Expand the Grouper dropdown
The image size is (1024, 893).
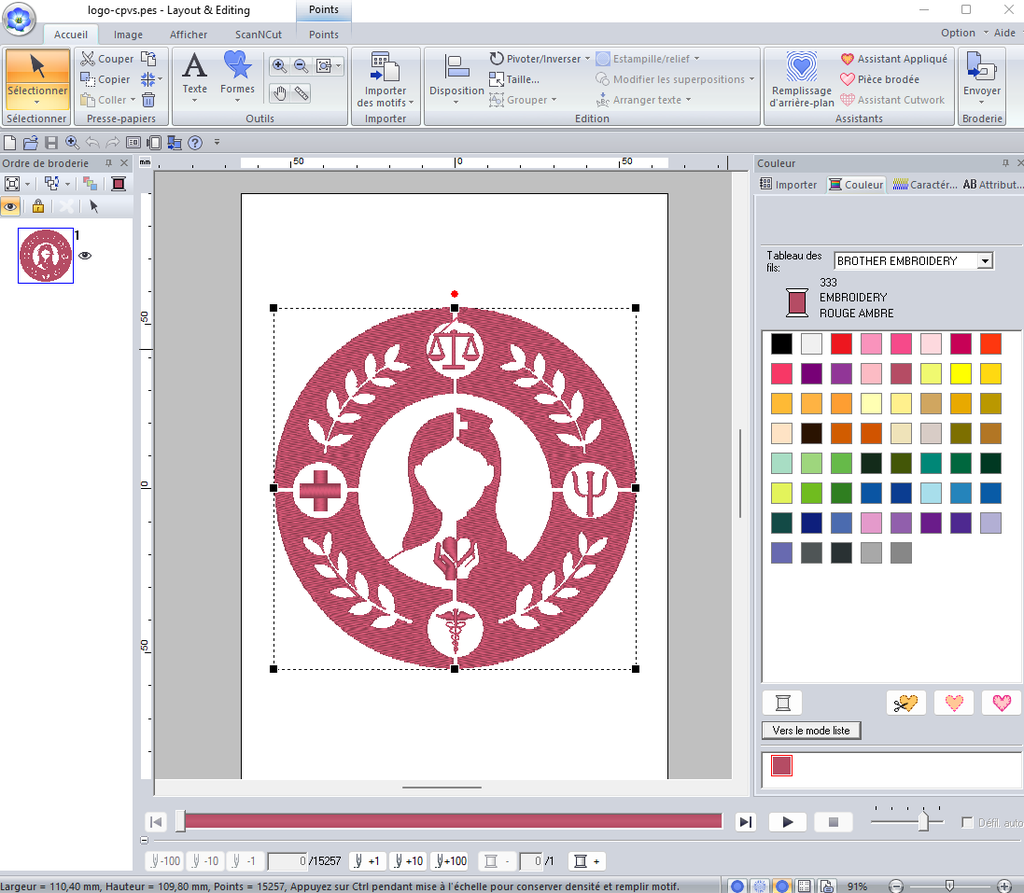pos(555,100)
